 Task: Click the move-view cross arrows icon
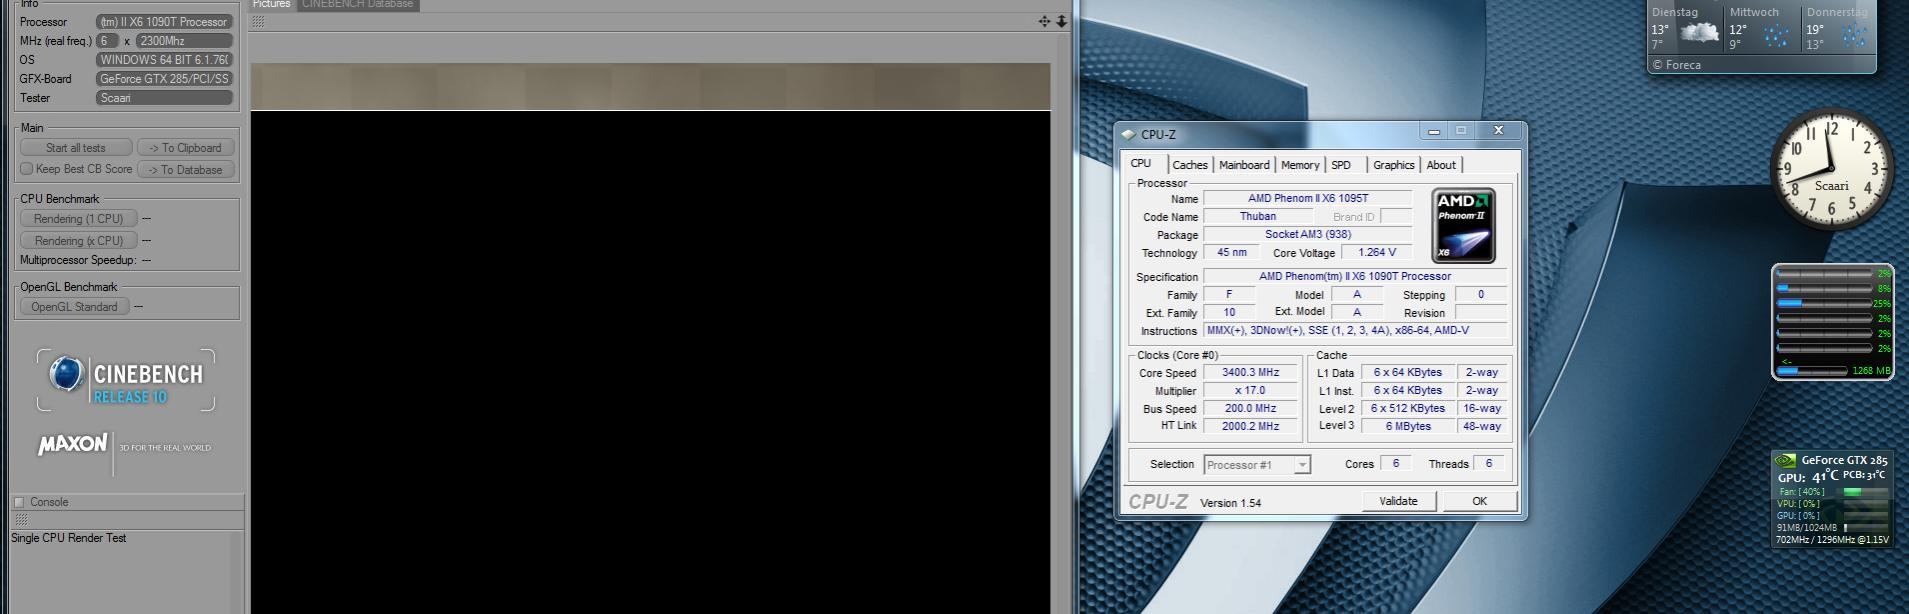1044,21
